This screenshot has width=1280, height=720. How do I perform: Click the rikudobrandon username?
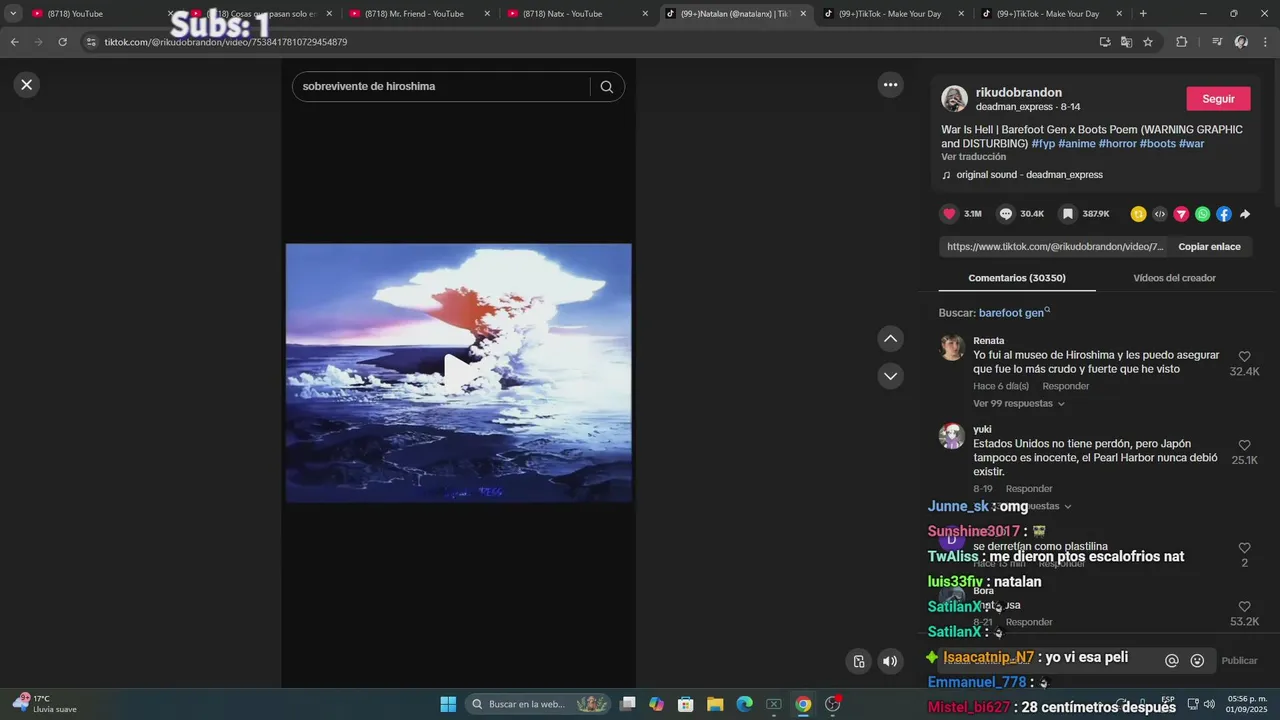[x=1019, y=92]
